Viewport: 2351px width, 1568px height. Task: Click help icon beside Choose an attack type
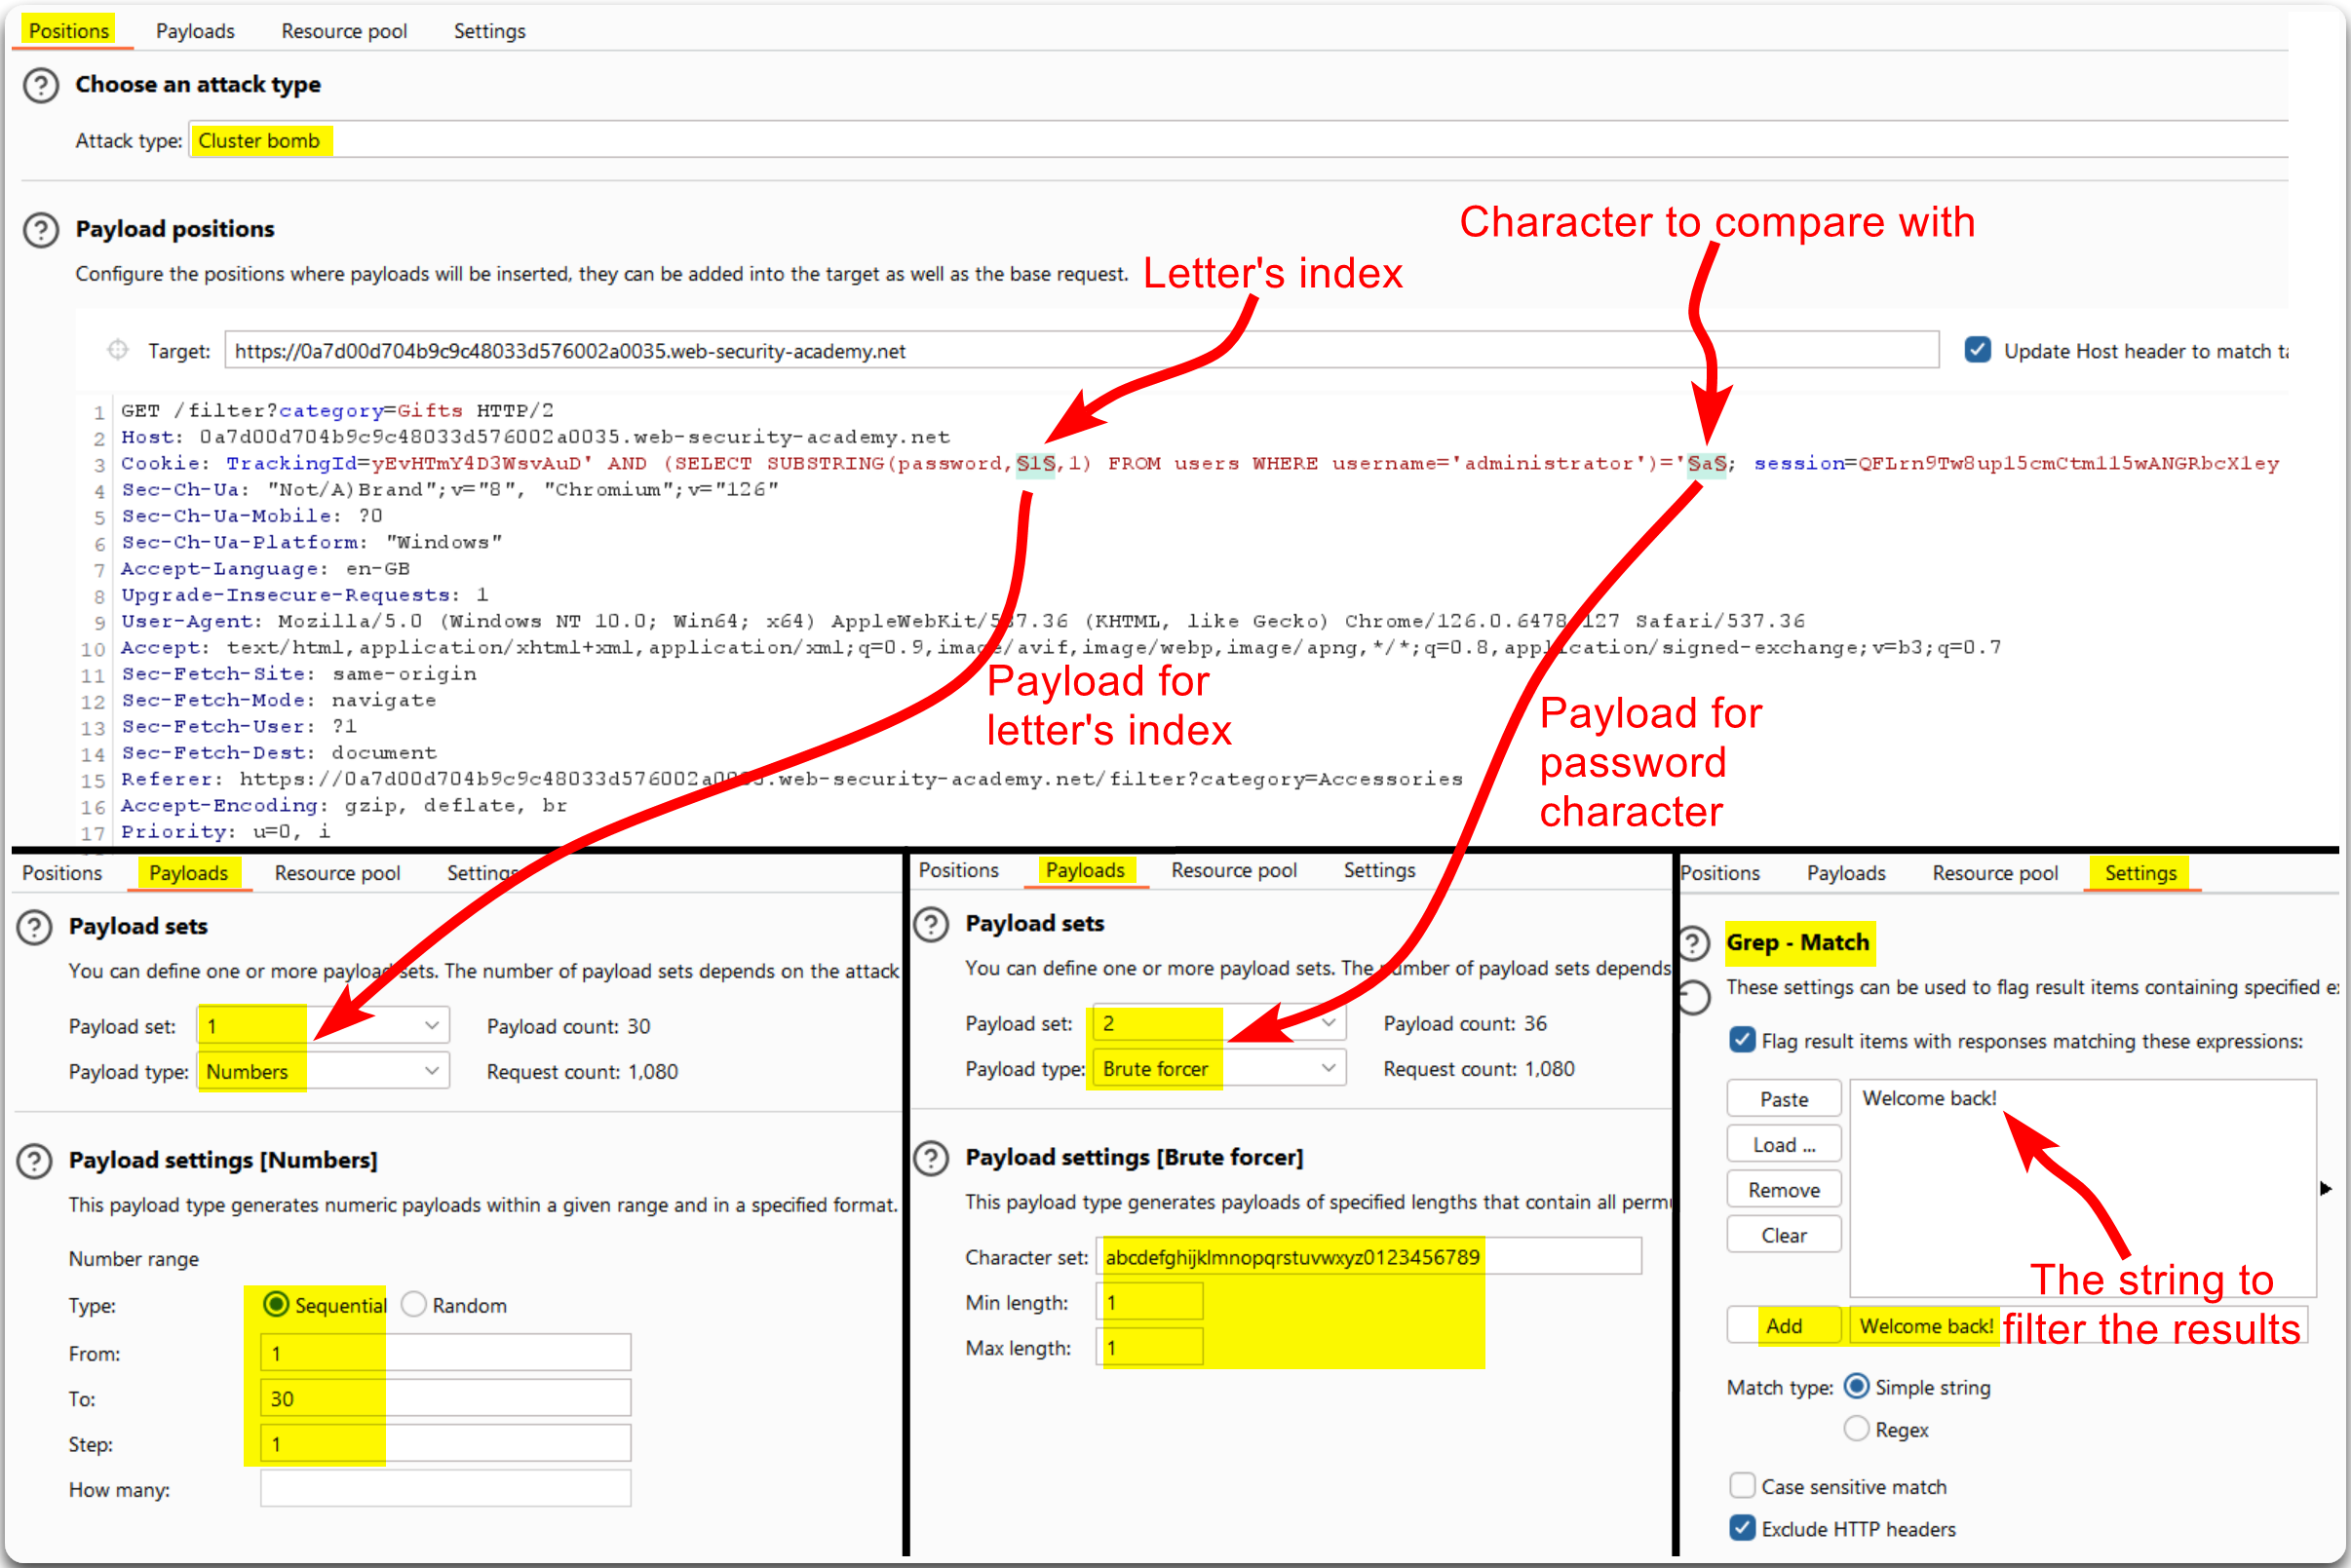41,85
